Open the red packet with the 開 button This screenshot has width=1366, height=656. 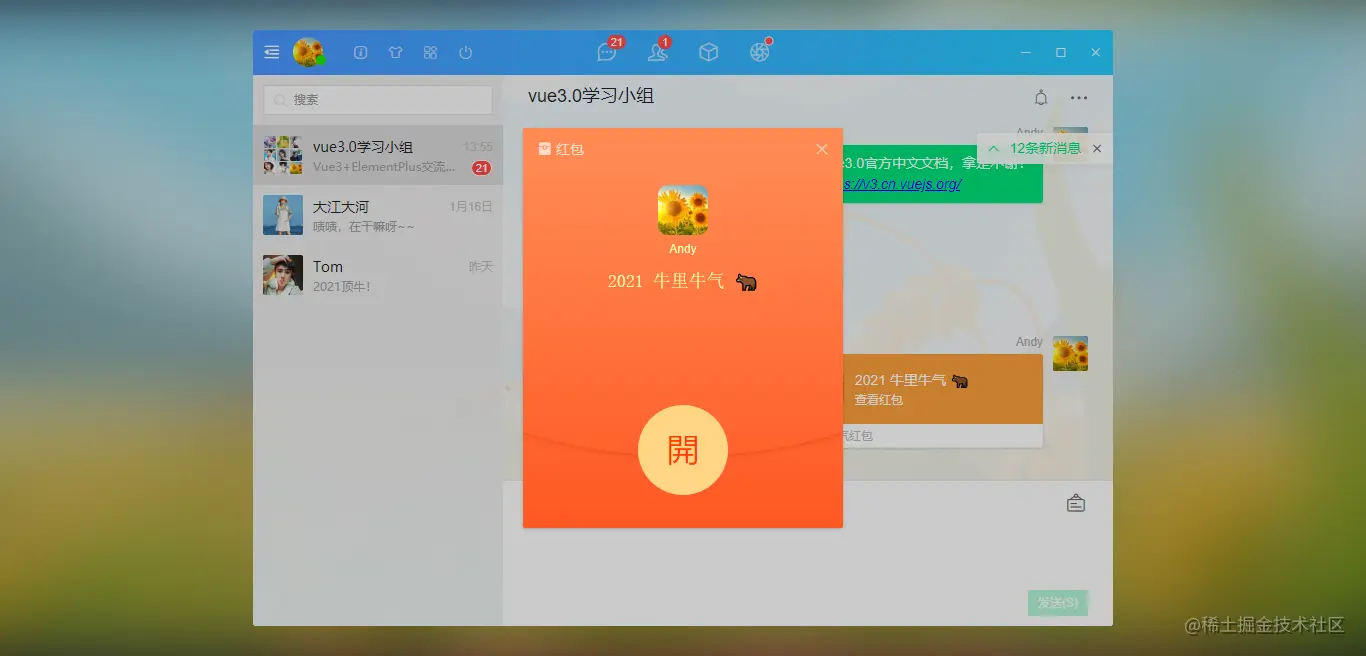pos(683,450)
